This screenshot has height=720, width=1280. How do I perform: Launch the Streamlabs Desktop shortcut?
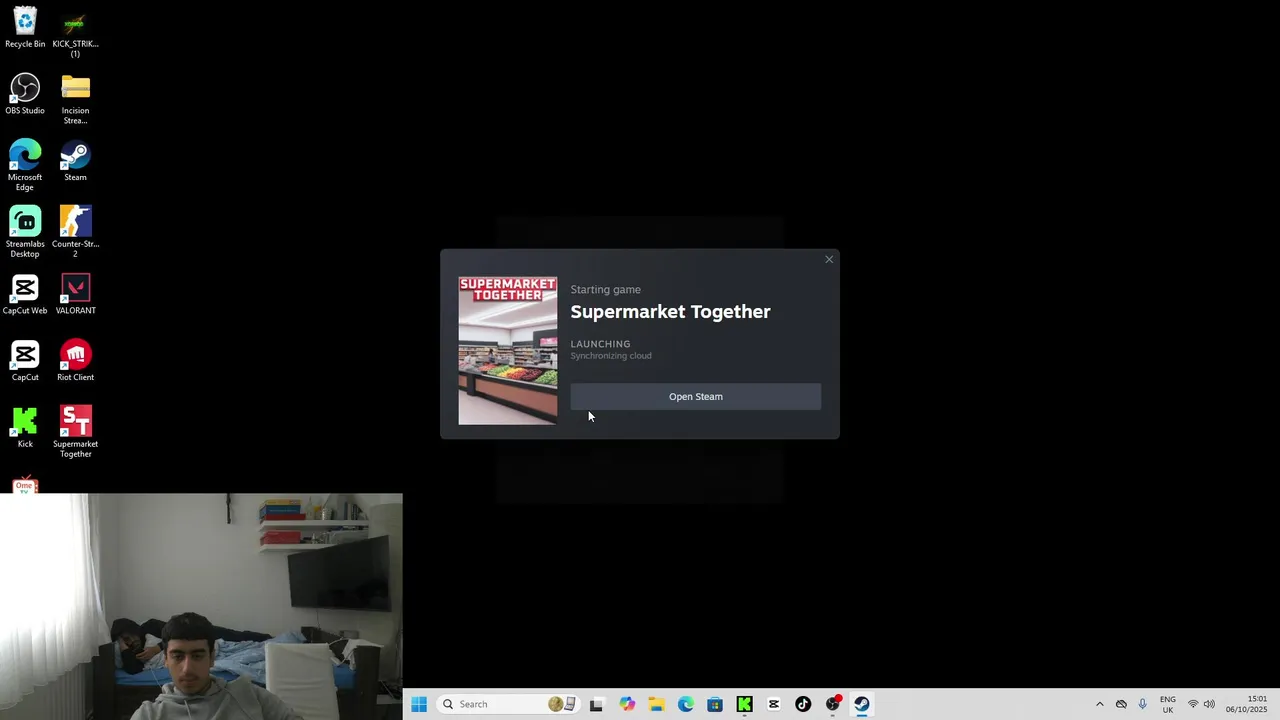coord(25,232)
